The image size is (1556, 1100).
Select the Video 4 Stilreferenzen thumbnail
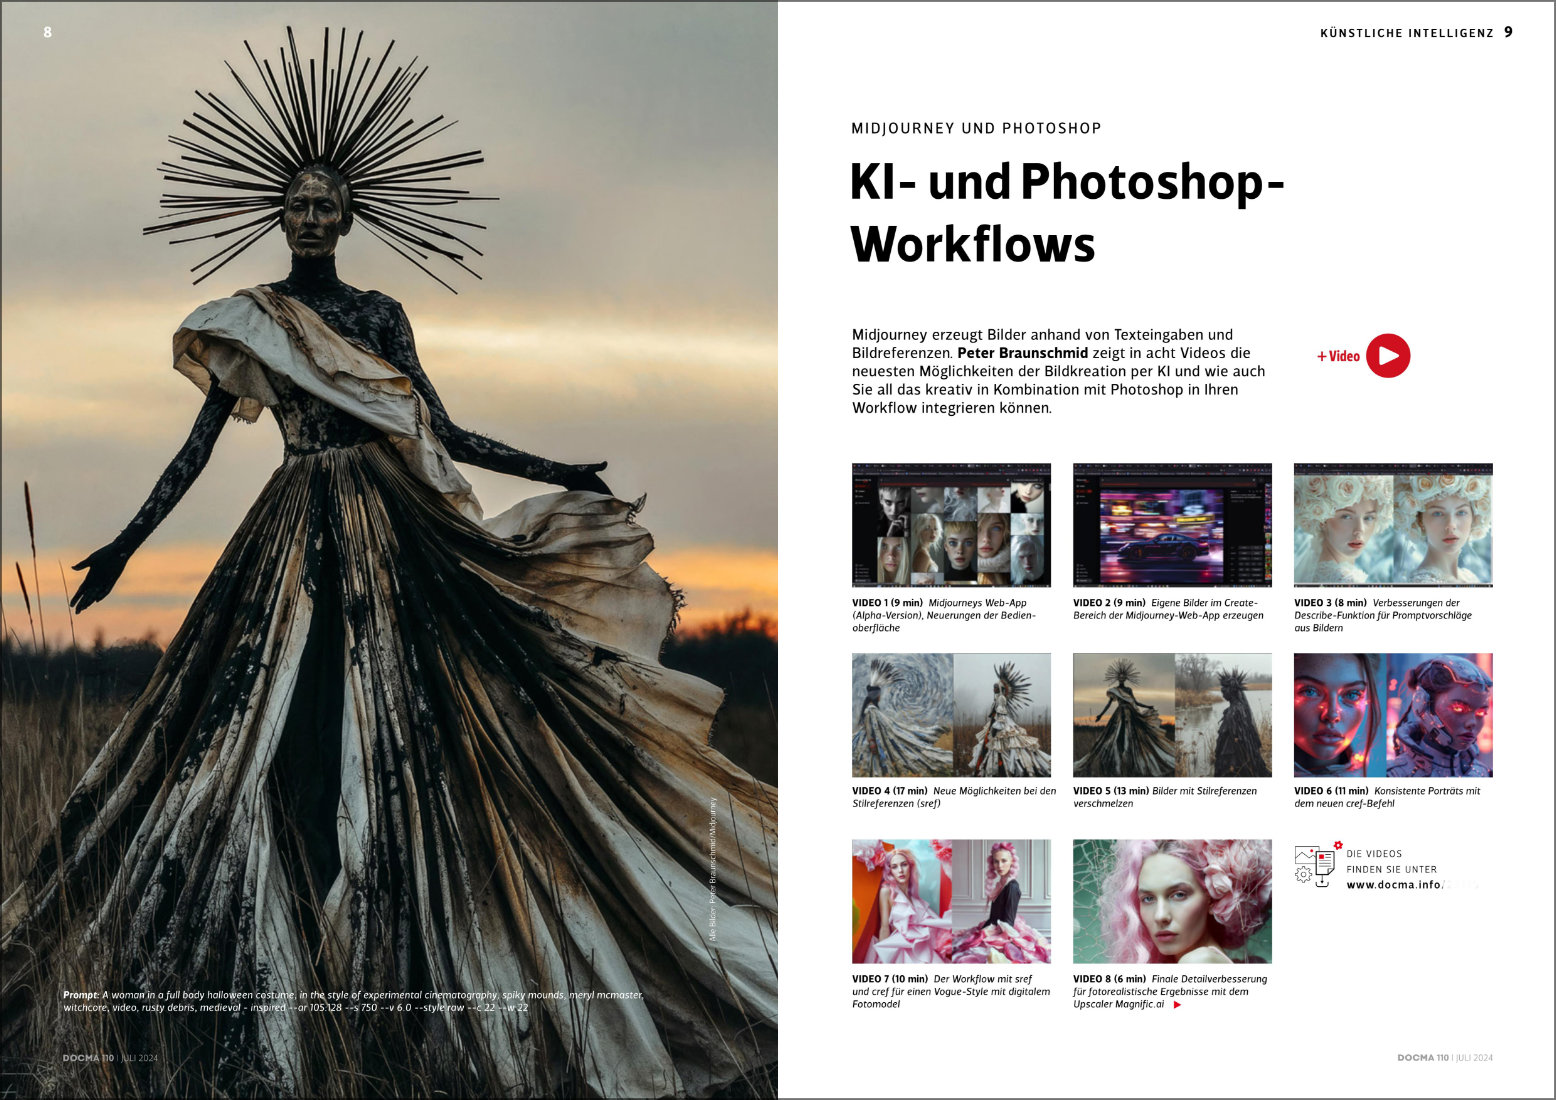click(x=951, y=715)
